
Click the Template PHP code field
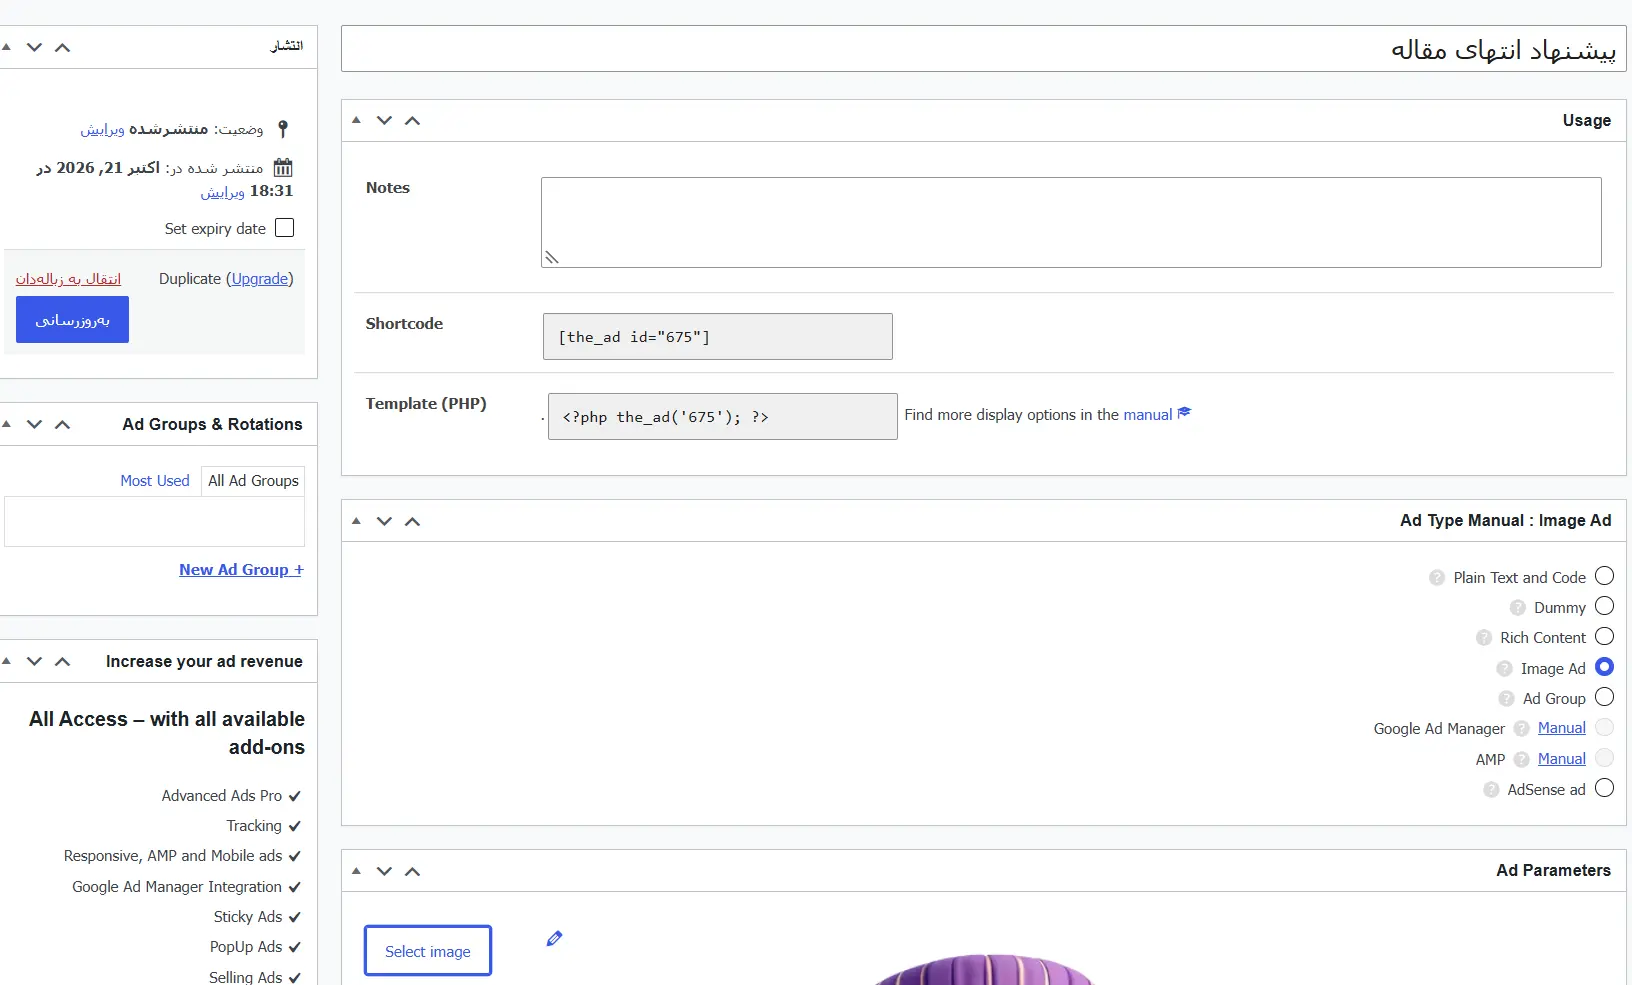[723, 416]
